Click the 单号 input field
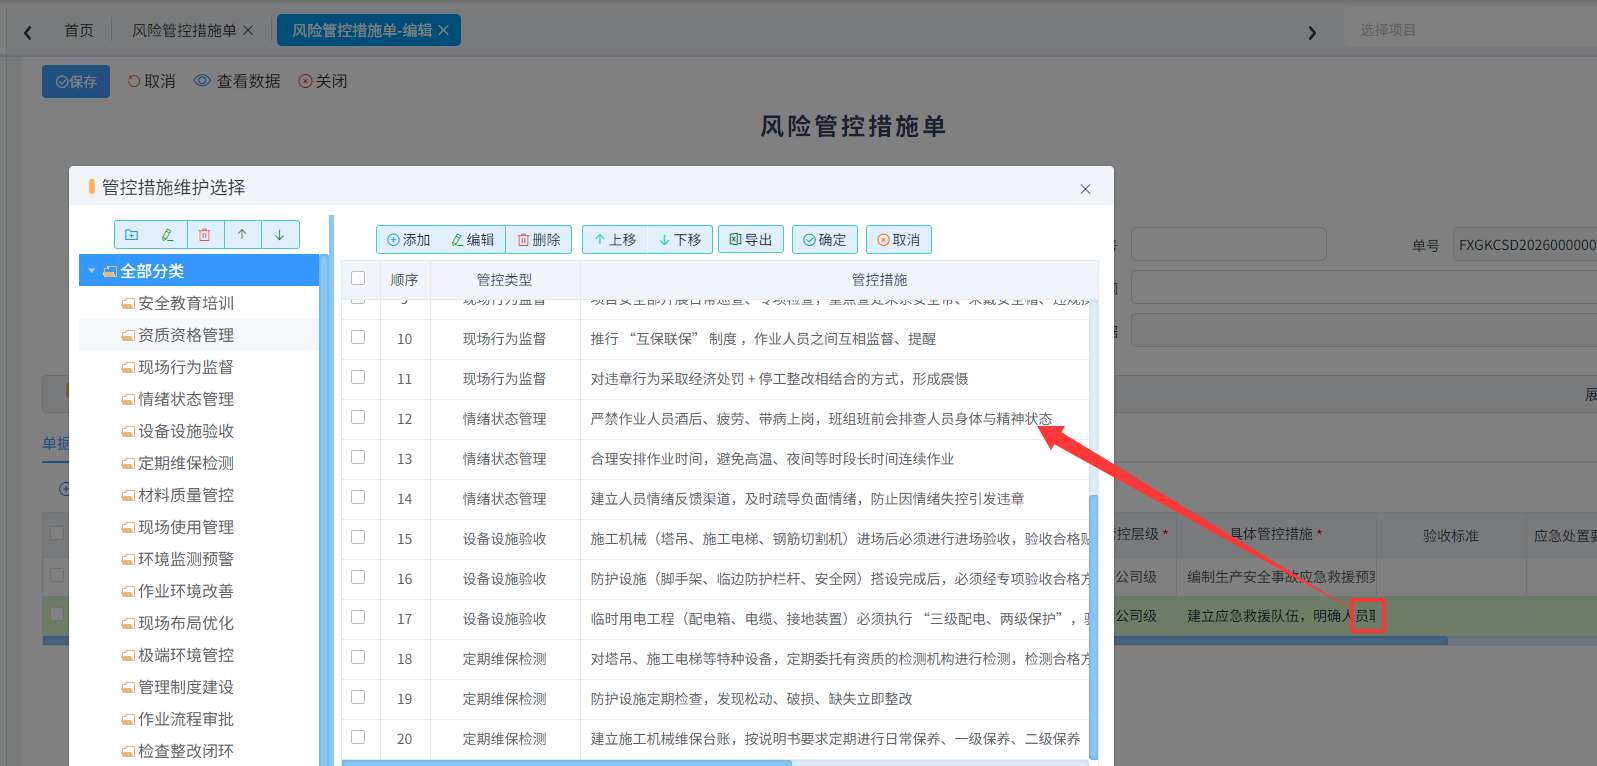 [1525, 245]
